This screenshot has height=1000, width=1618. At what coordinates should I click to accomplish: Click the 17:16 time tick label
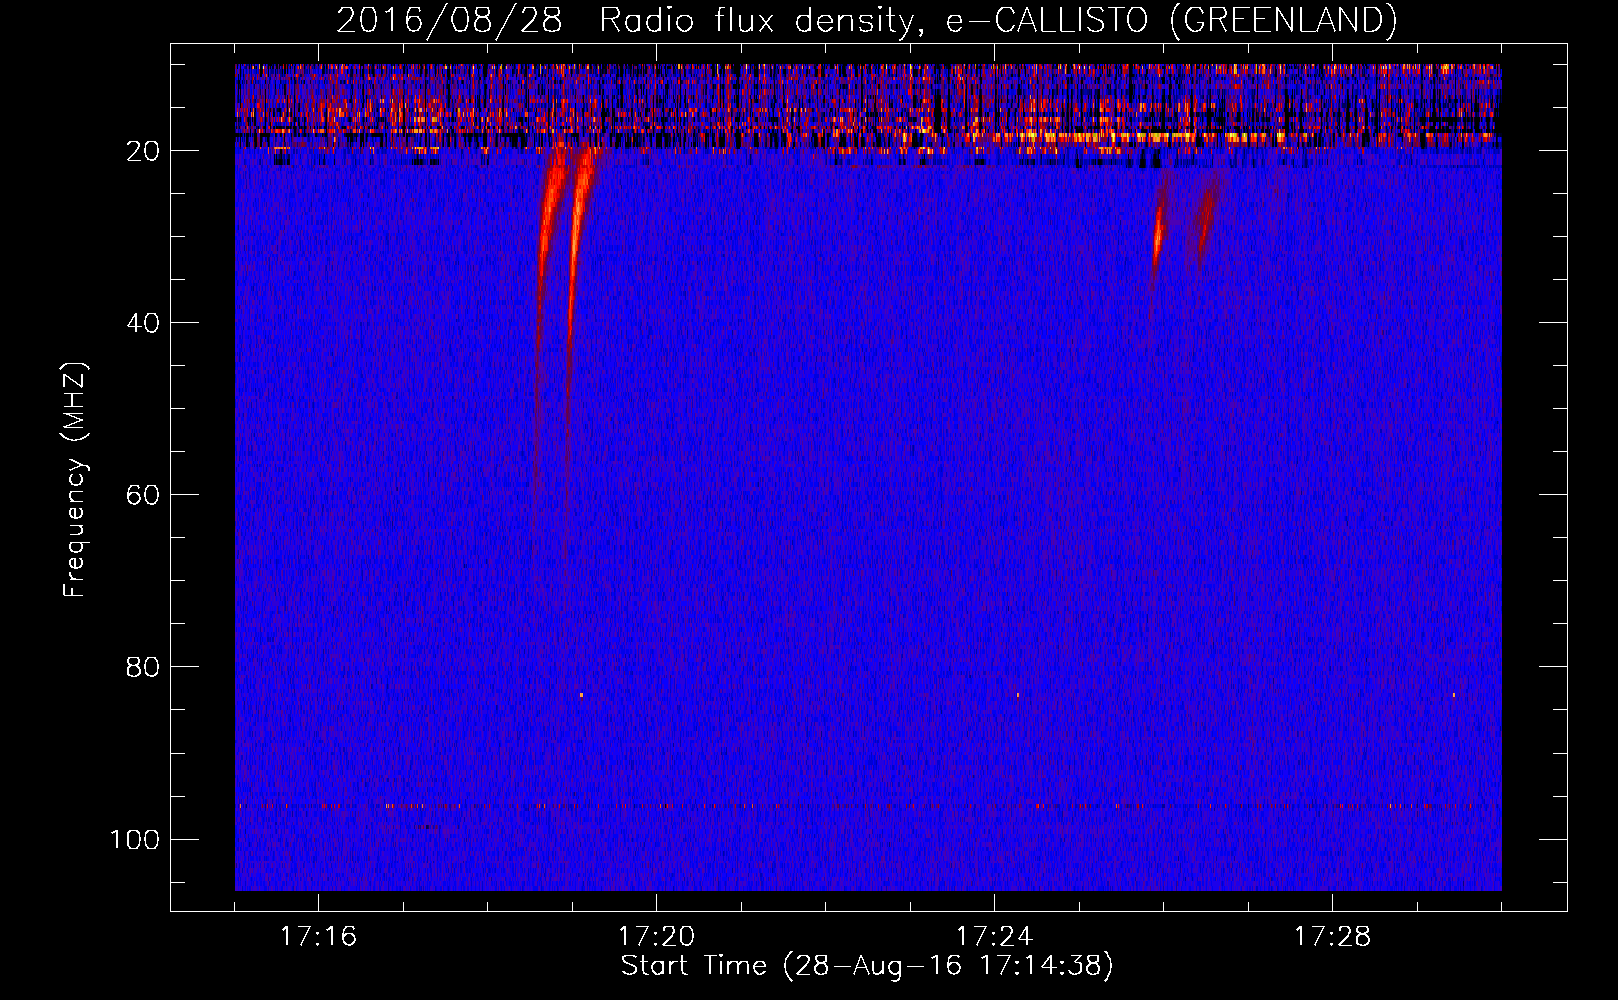(x=318, y=936)
